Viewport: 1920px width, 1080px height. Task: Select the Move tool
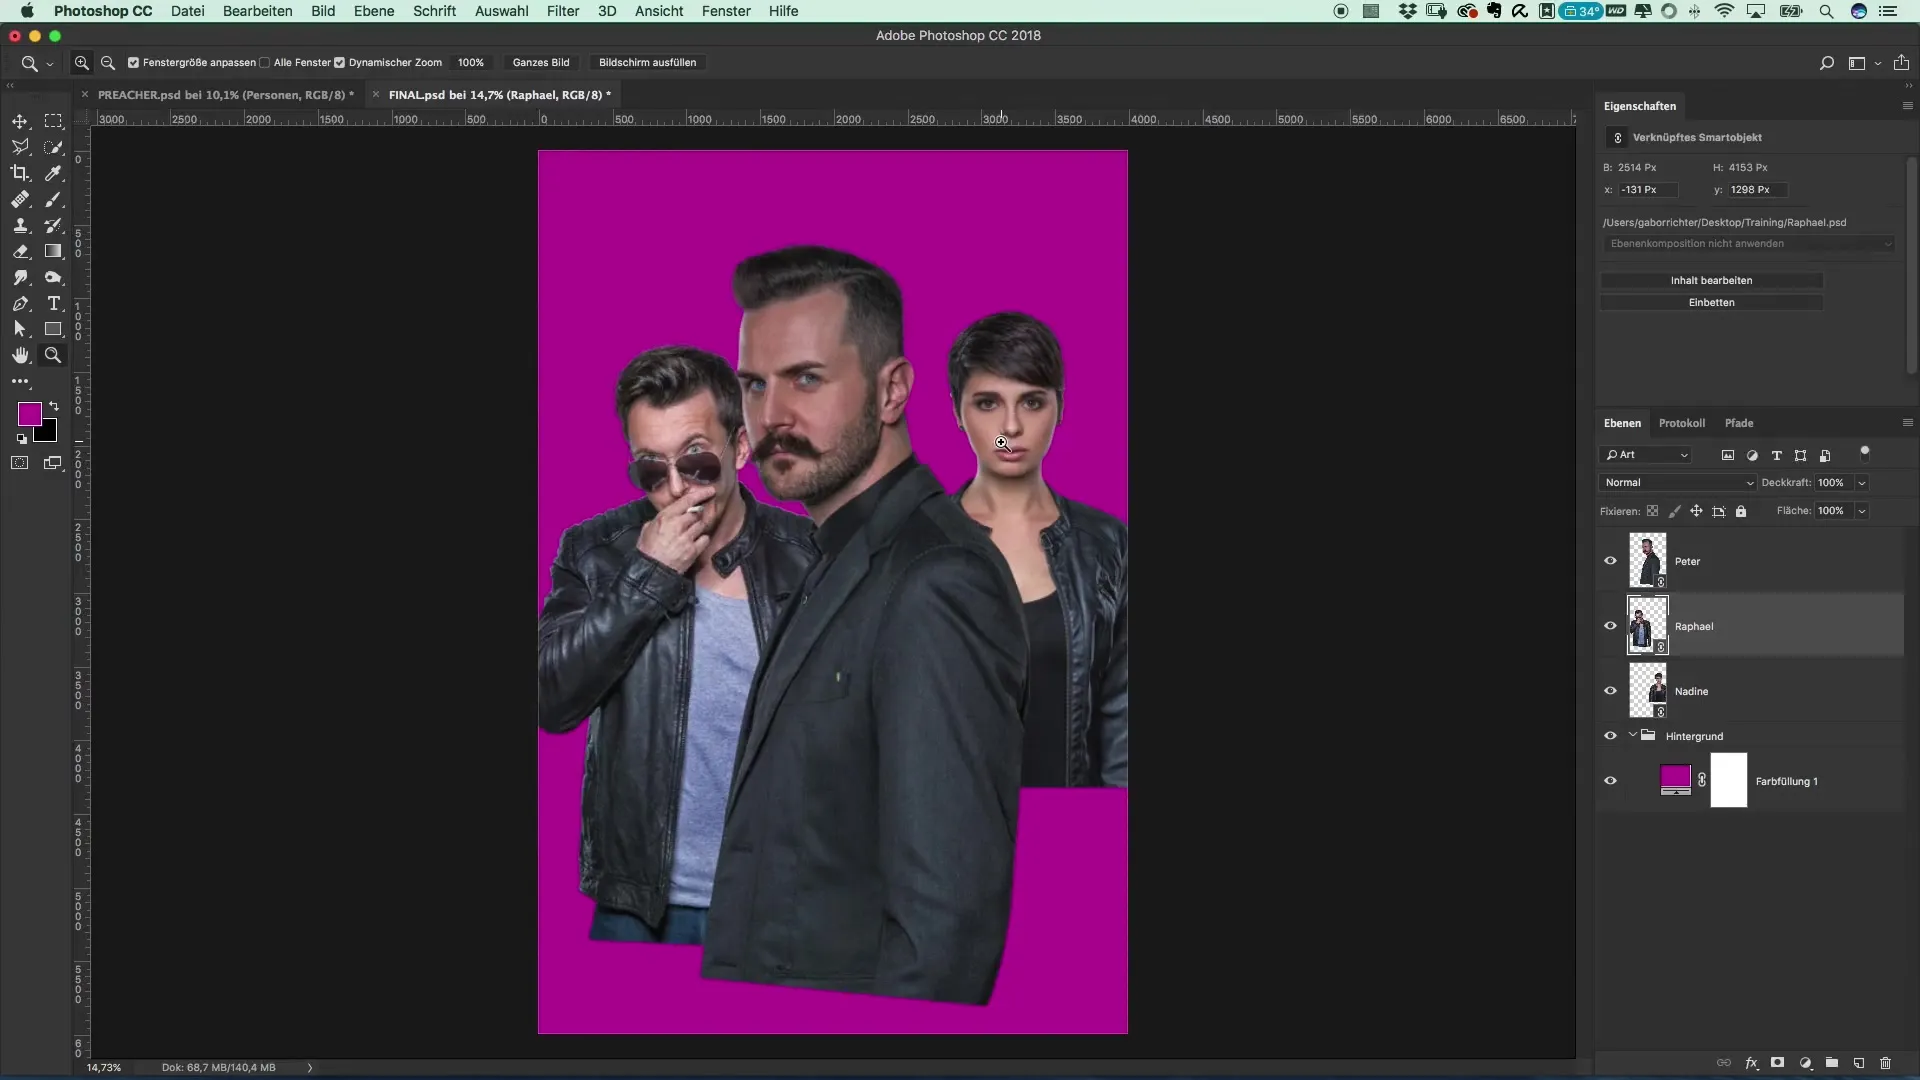coord(20,121)
